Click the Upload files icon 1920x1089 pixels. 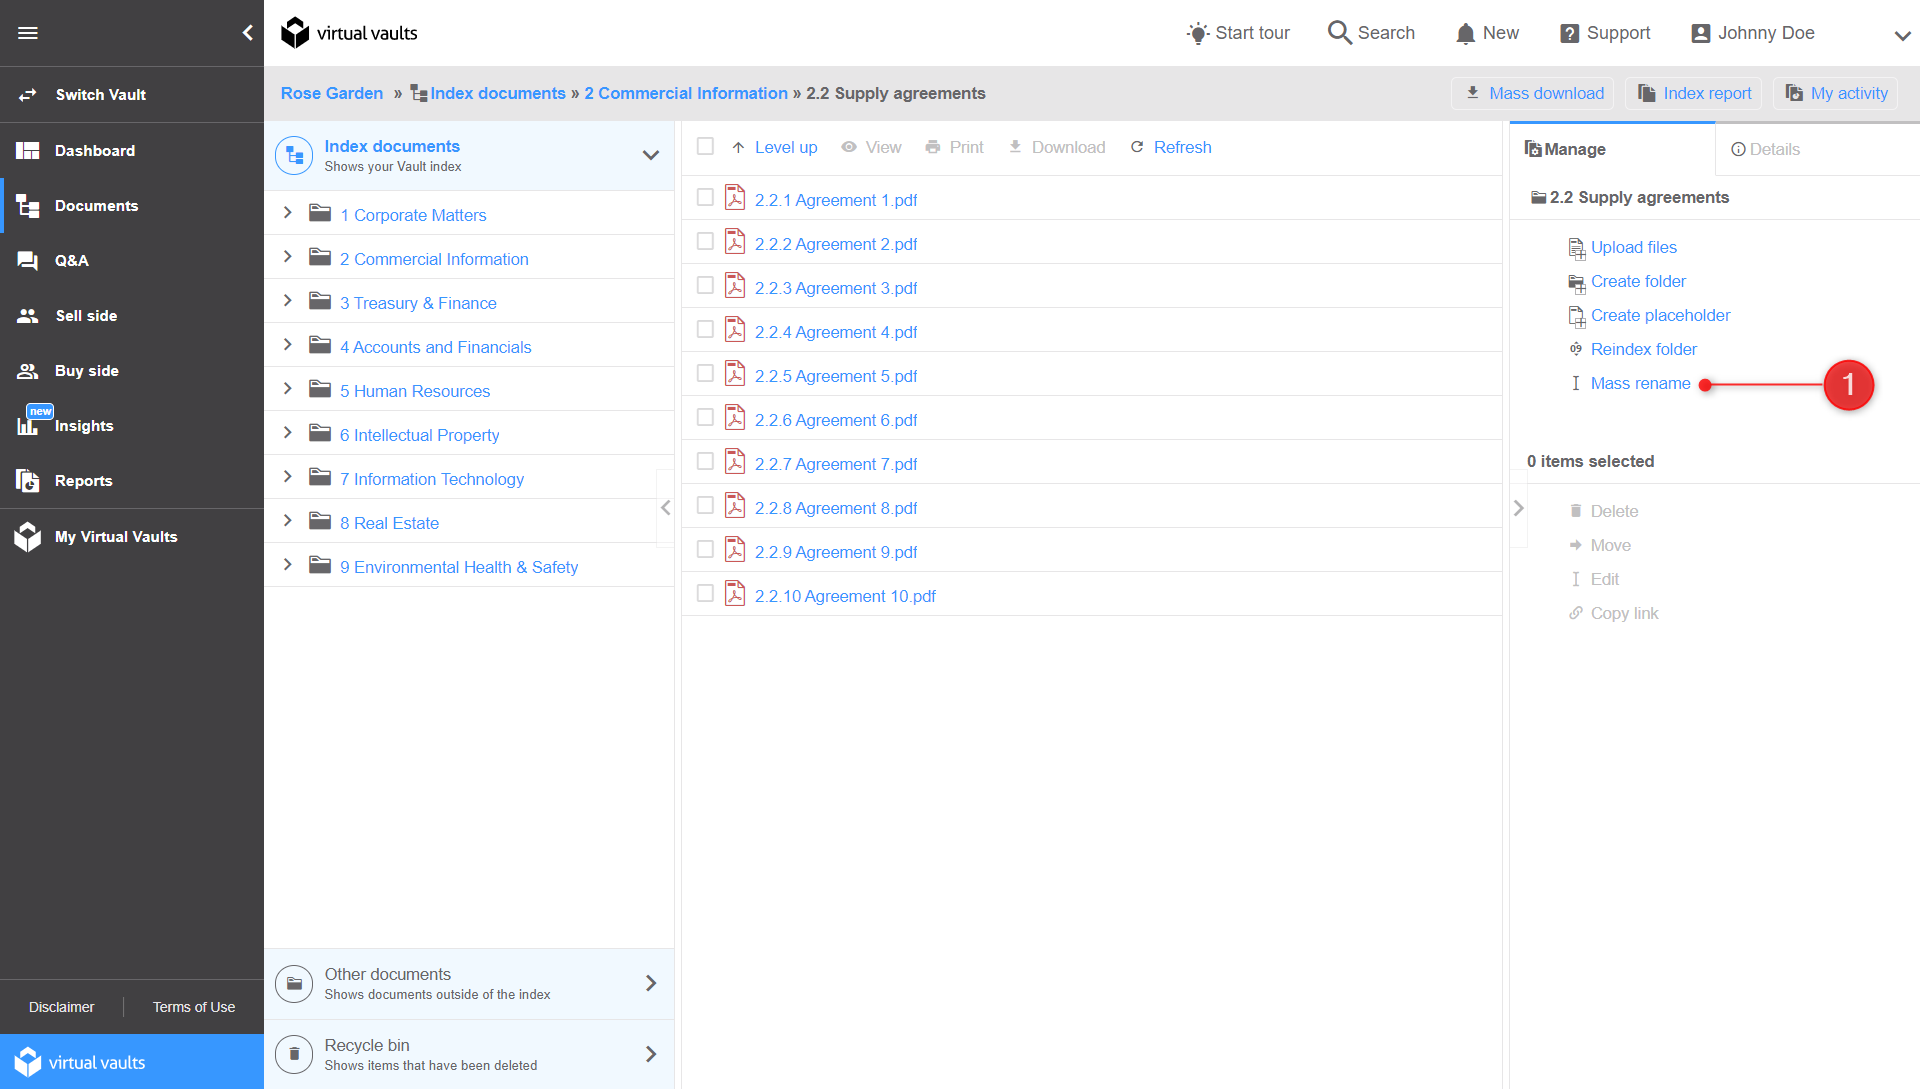(1576, 247)
